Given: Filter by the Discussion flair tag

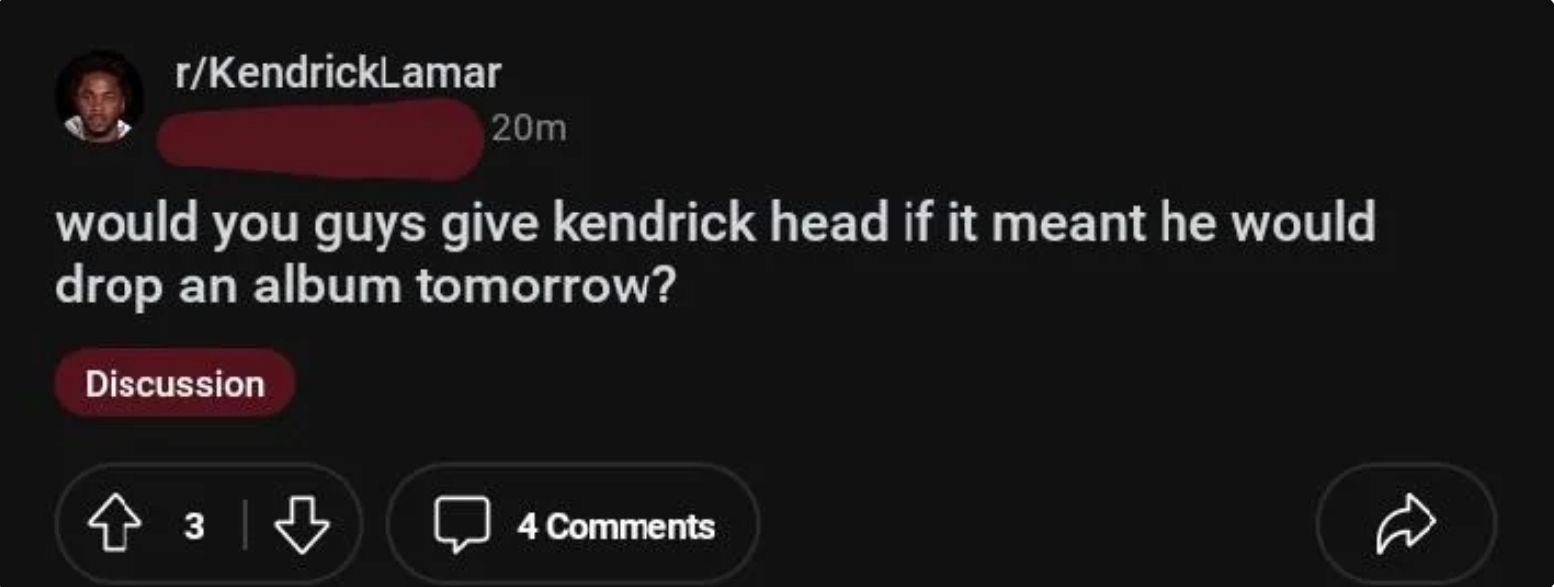Looking at the screenshot, I should point(175,384).
